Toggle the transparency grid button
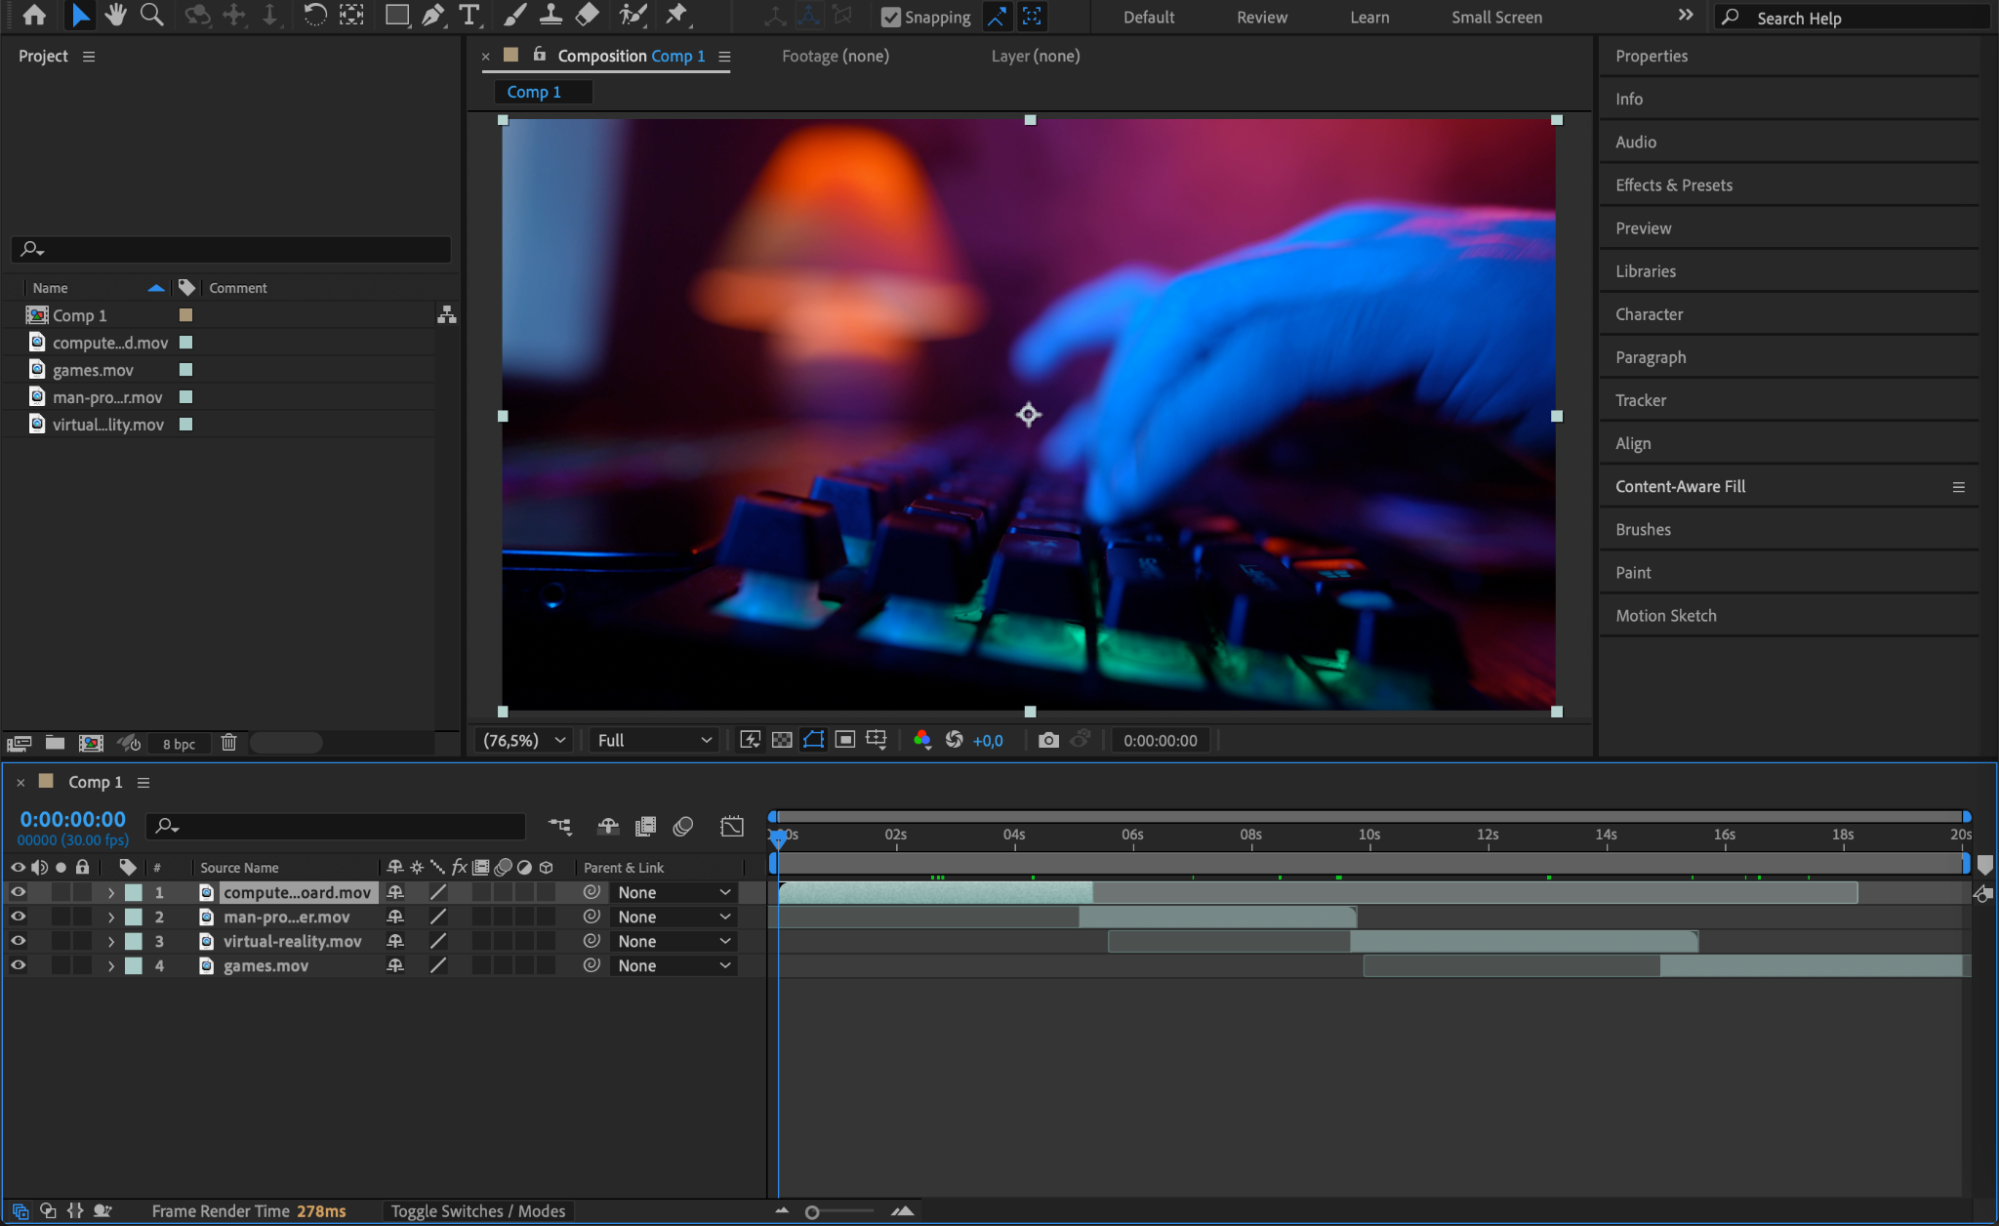 pos(782,740)
